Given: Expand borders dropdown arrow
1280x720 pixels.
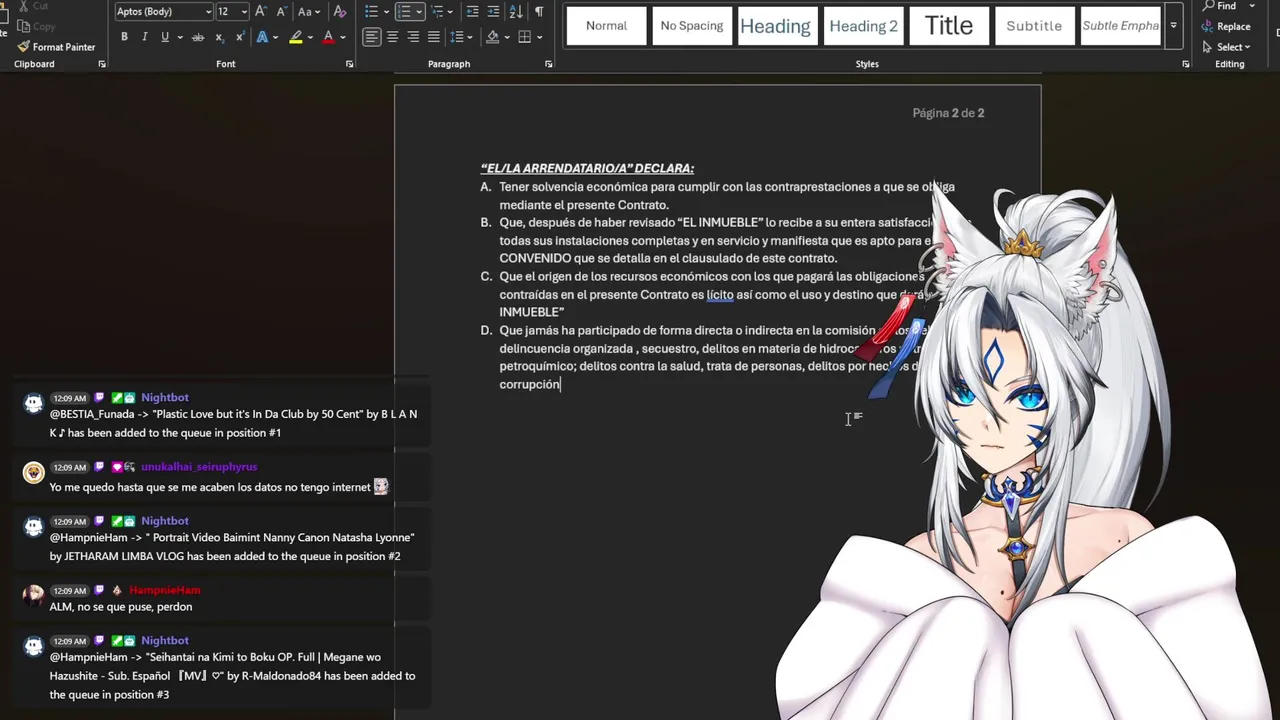Looking at the screenshot, I should tap(538, 37).
